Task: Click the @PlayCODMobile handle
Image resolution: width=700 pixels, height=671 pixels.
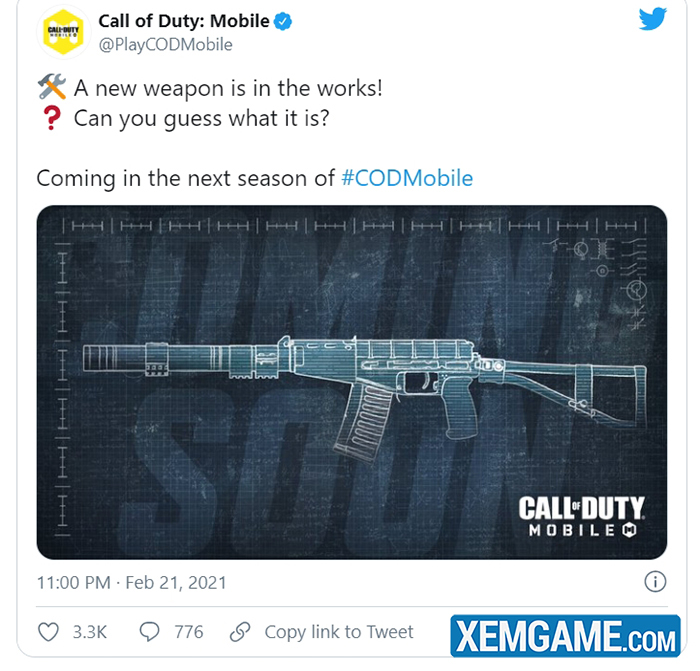Action: coord(165,45)
